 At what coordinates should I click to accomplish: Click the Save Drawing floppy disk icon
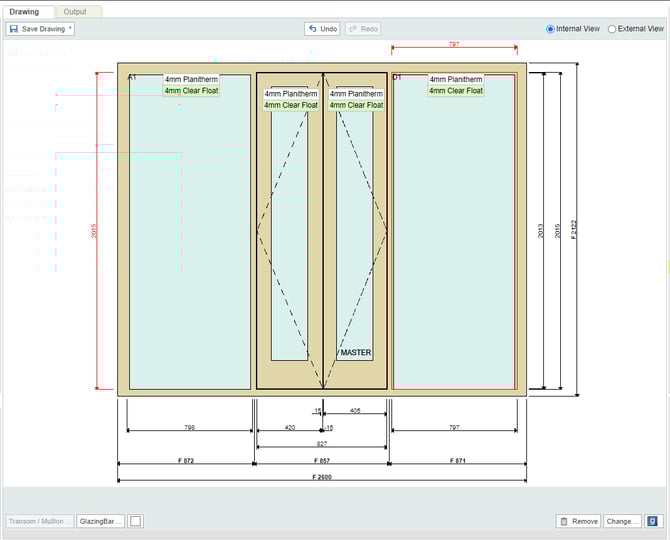(13, 29)
